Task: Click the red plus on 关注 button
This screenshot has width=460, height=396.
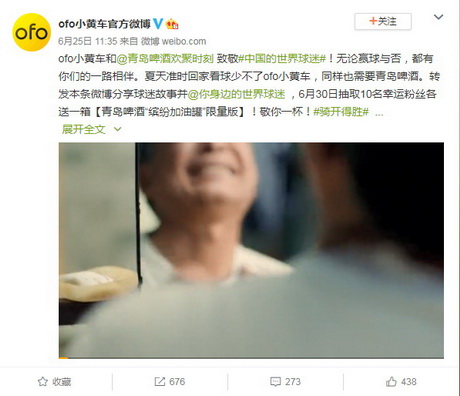Action: [x=373, y=21]
